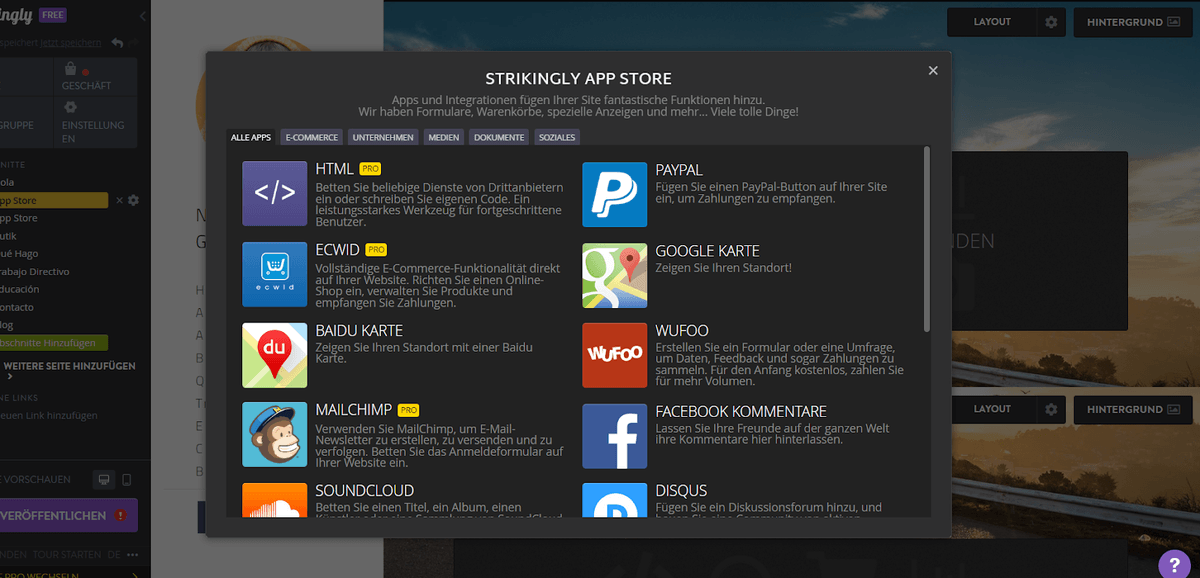Viewport: 1200px width, 578px height.
Task: Open the Qué Hago section
Action: point(20,253)
